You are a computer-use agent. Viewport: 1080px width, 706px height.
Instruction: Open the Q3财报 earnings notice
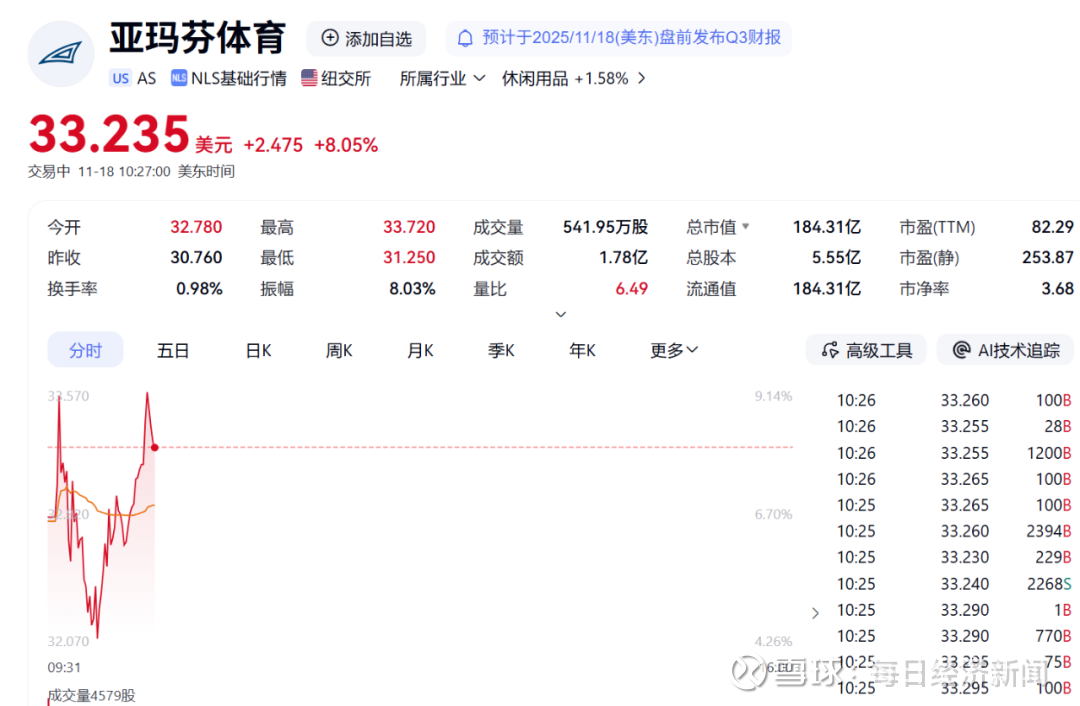619,38
